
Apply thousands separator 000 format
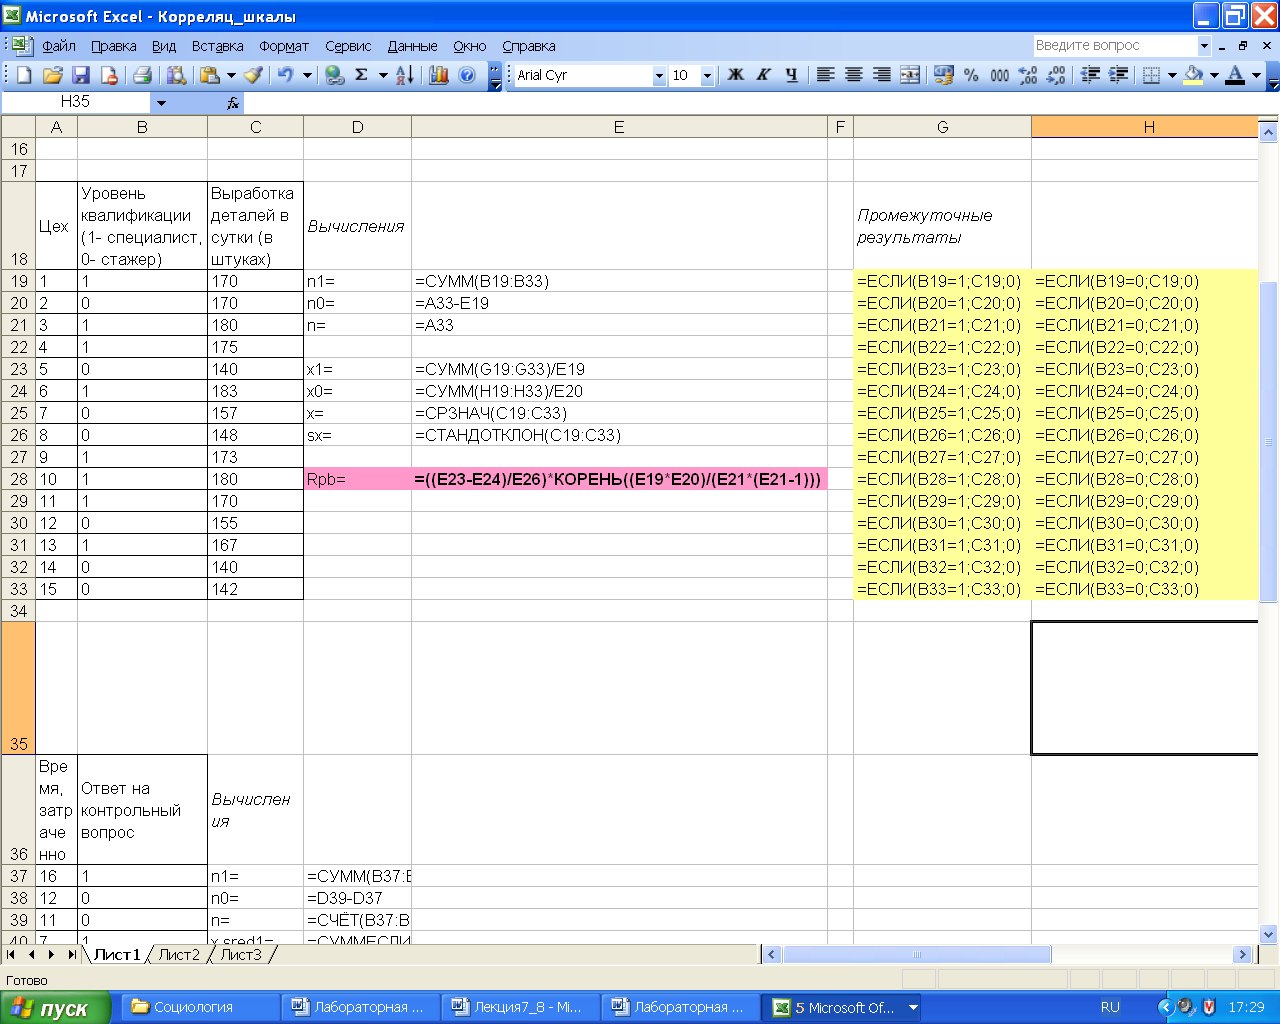999,75
